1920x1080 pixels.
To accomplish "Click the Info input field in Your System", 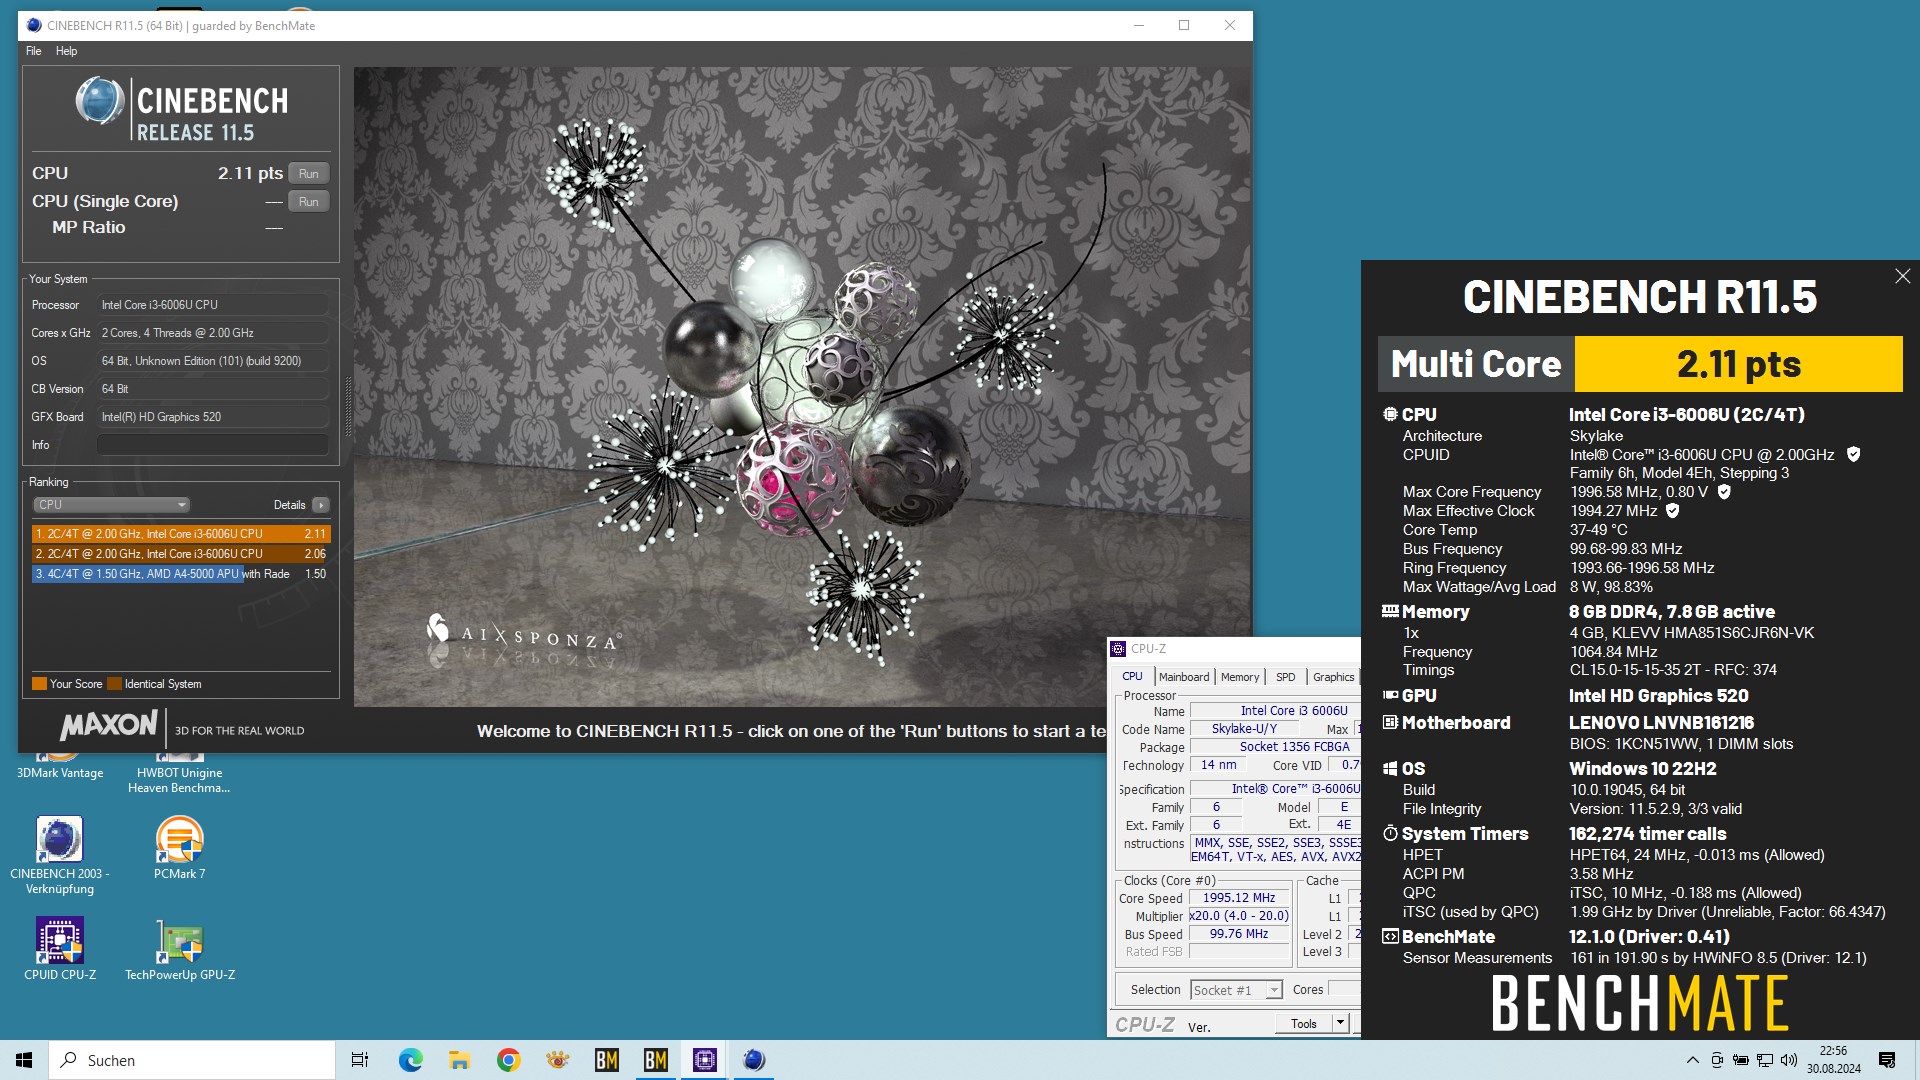I will point(212,445).
